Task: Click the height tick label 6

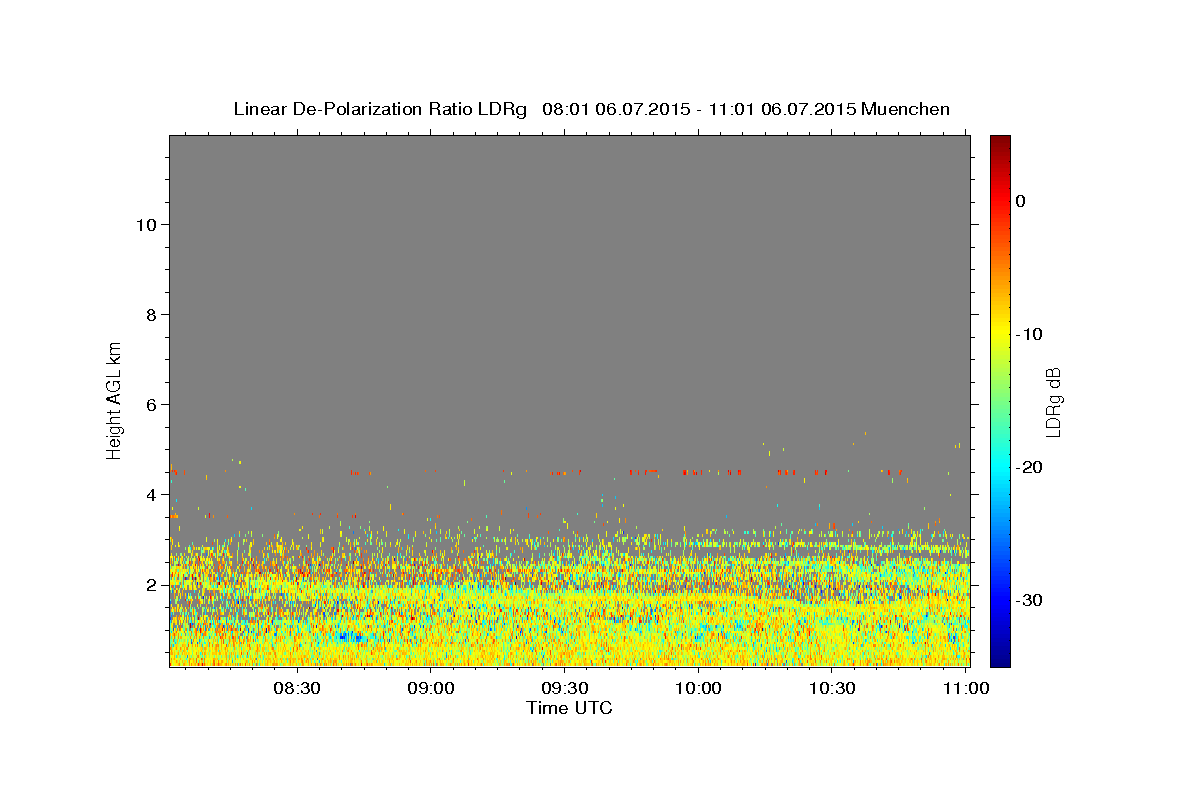Action: pyautogui.click(x=152, y=404)
